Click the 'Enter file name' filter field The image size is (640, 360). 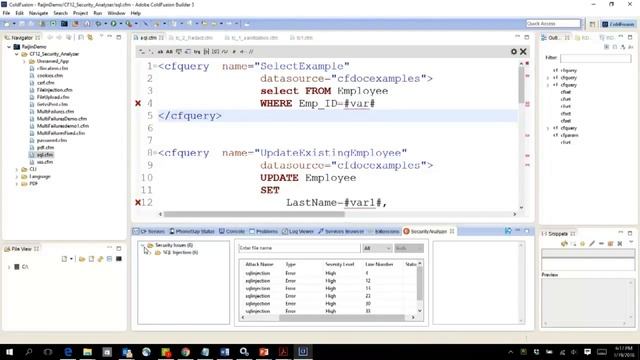pyautogui.click(x=299, y=248)
